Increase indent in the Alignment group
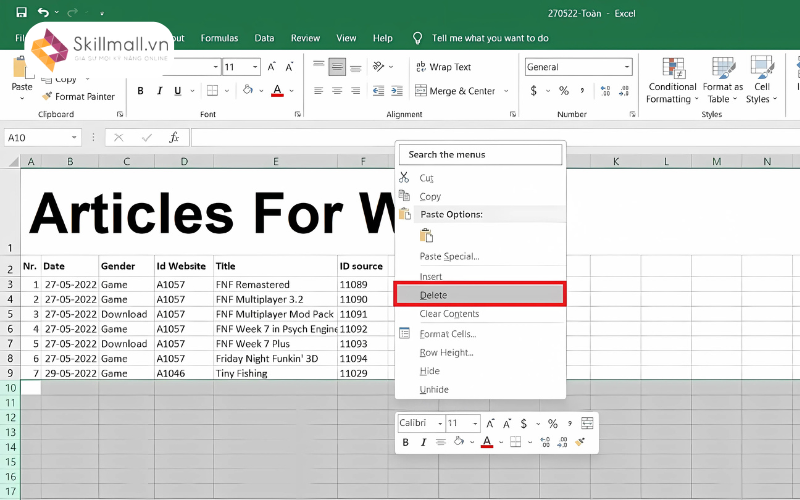Viewport: 800px width, 500px height. 396,91
